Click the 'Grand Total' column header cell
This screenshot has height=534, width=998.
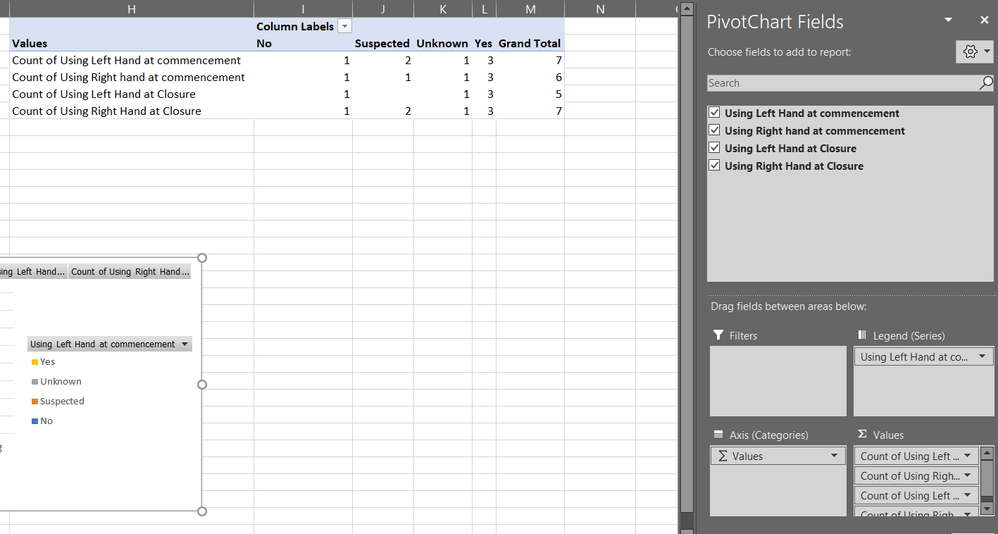pos(530,43)
